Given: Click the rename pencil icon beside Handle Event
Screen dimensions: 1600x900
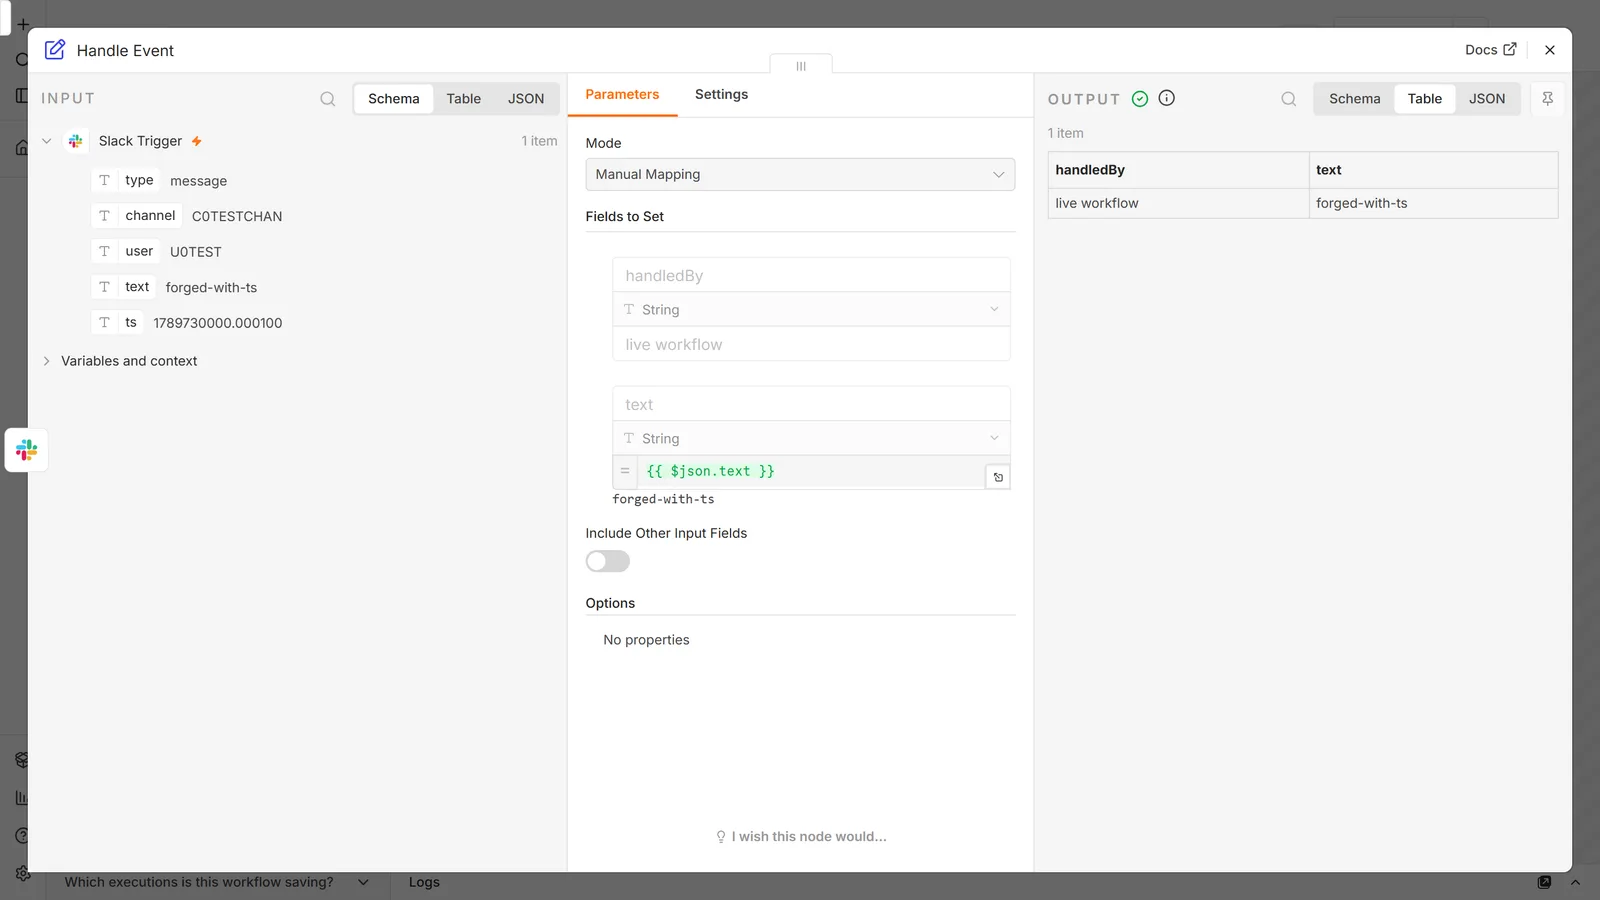Looking at the screenshot, I should point(55,49).
